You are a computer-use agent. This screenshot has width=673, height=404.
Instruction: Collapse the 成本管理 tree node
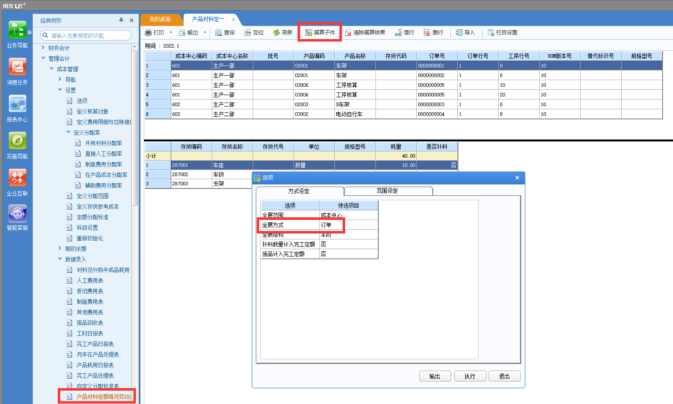[52, 69]
